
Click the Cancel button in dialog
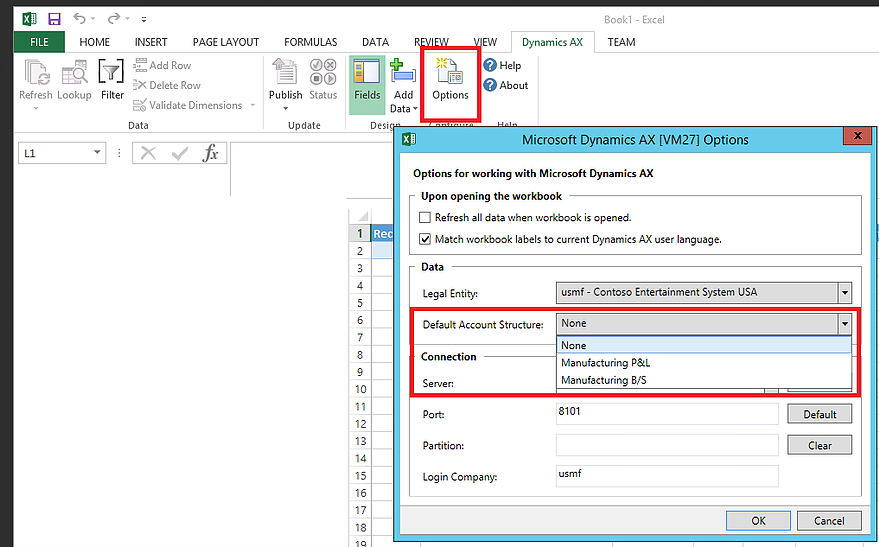pyautogui.click(x=829, y=521)
